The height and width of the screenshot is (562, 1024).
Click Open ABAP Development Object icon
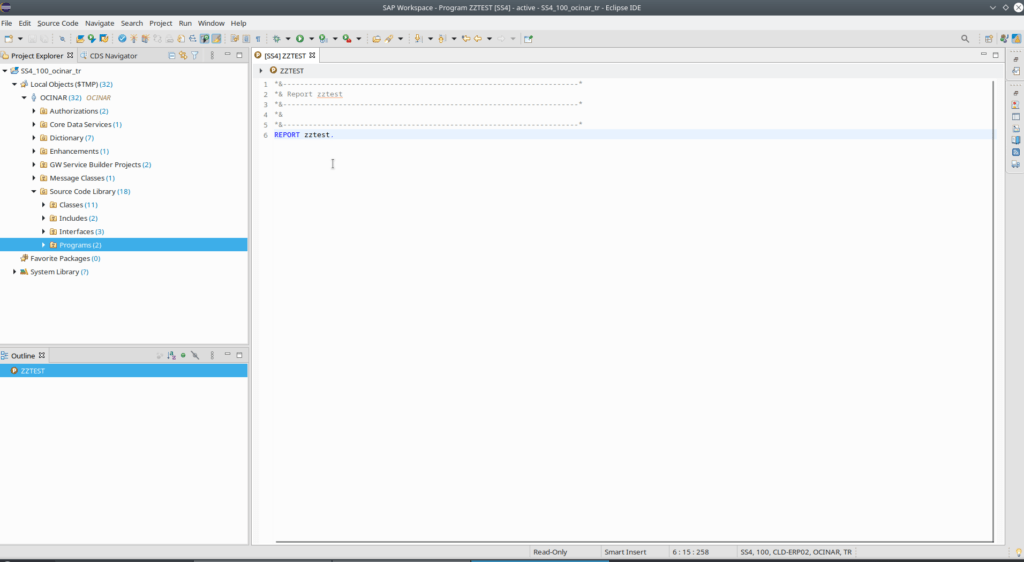point(80,39)
